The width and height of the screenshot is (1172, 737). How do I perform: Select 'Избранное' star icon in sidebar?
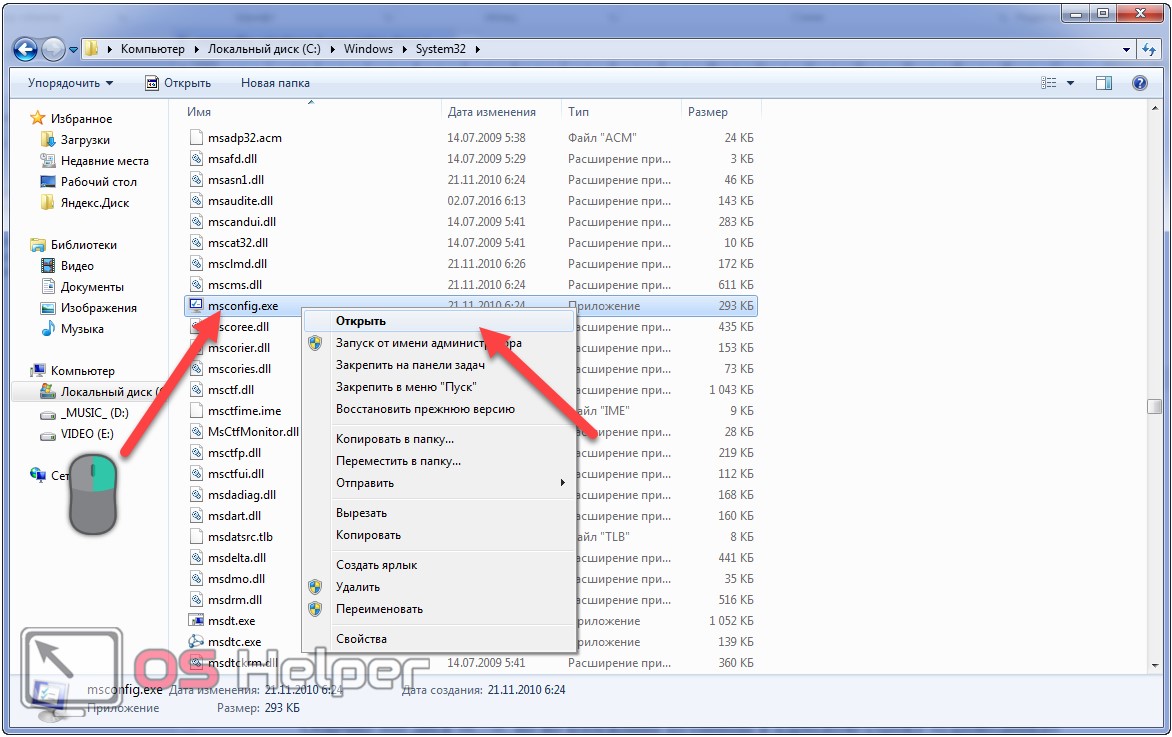[37, 118]
